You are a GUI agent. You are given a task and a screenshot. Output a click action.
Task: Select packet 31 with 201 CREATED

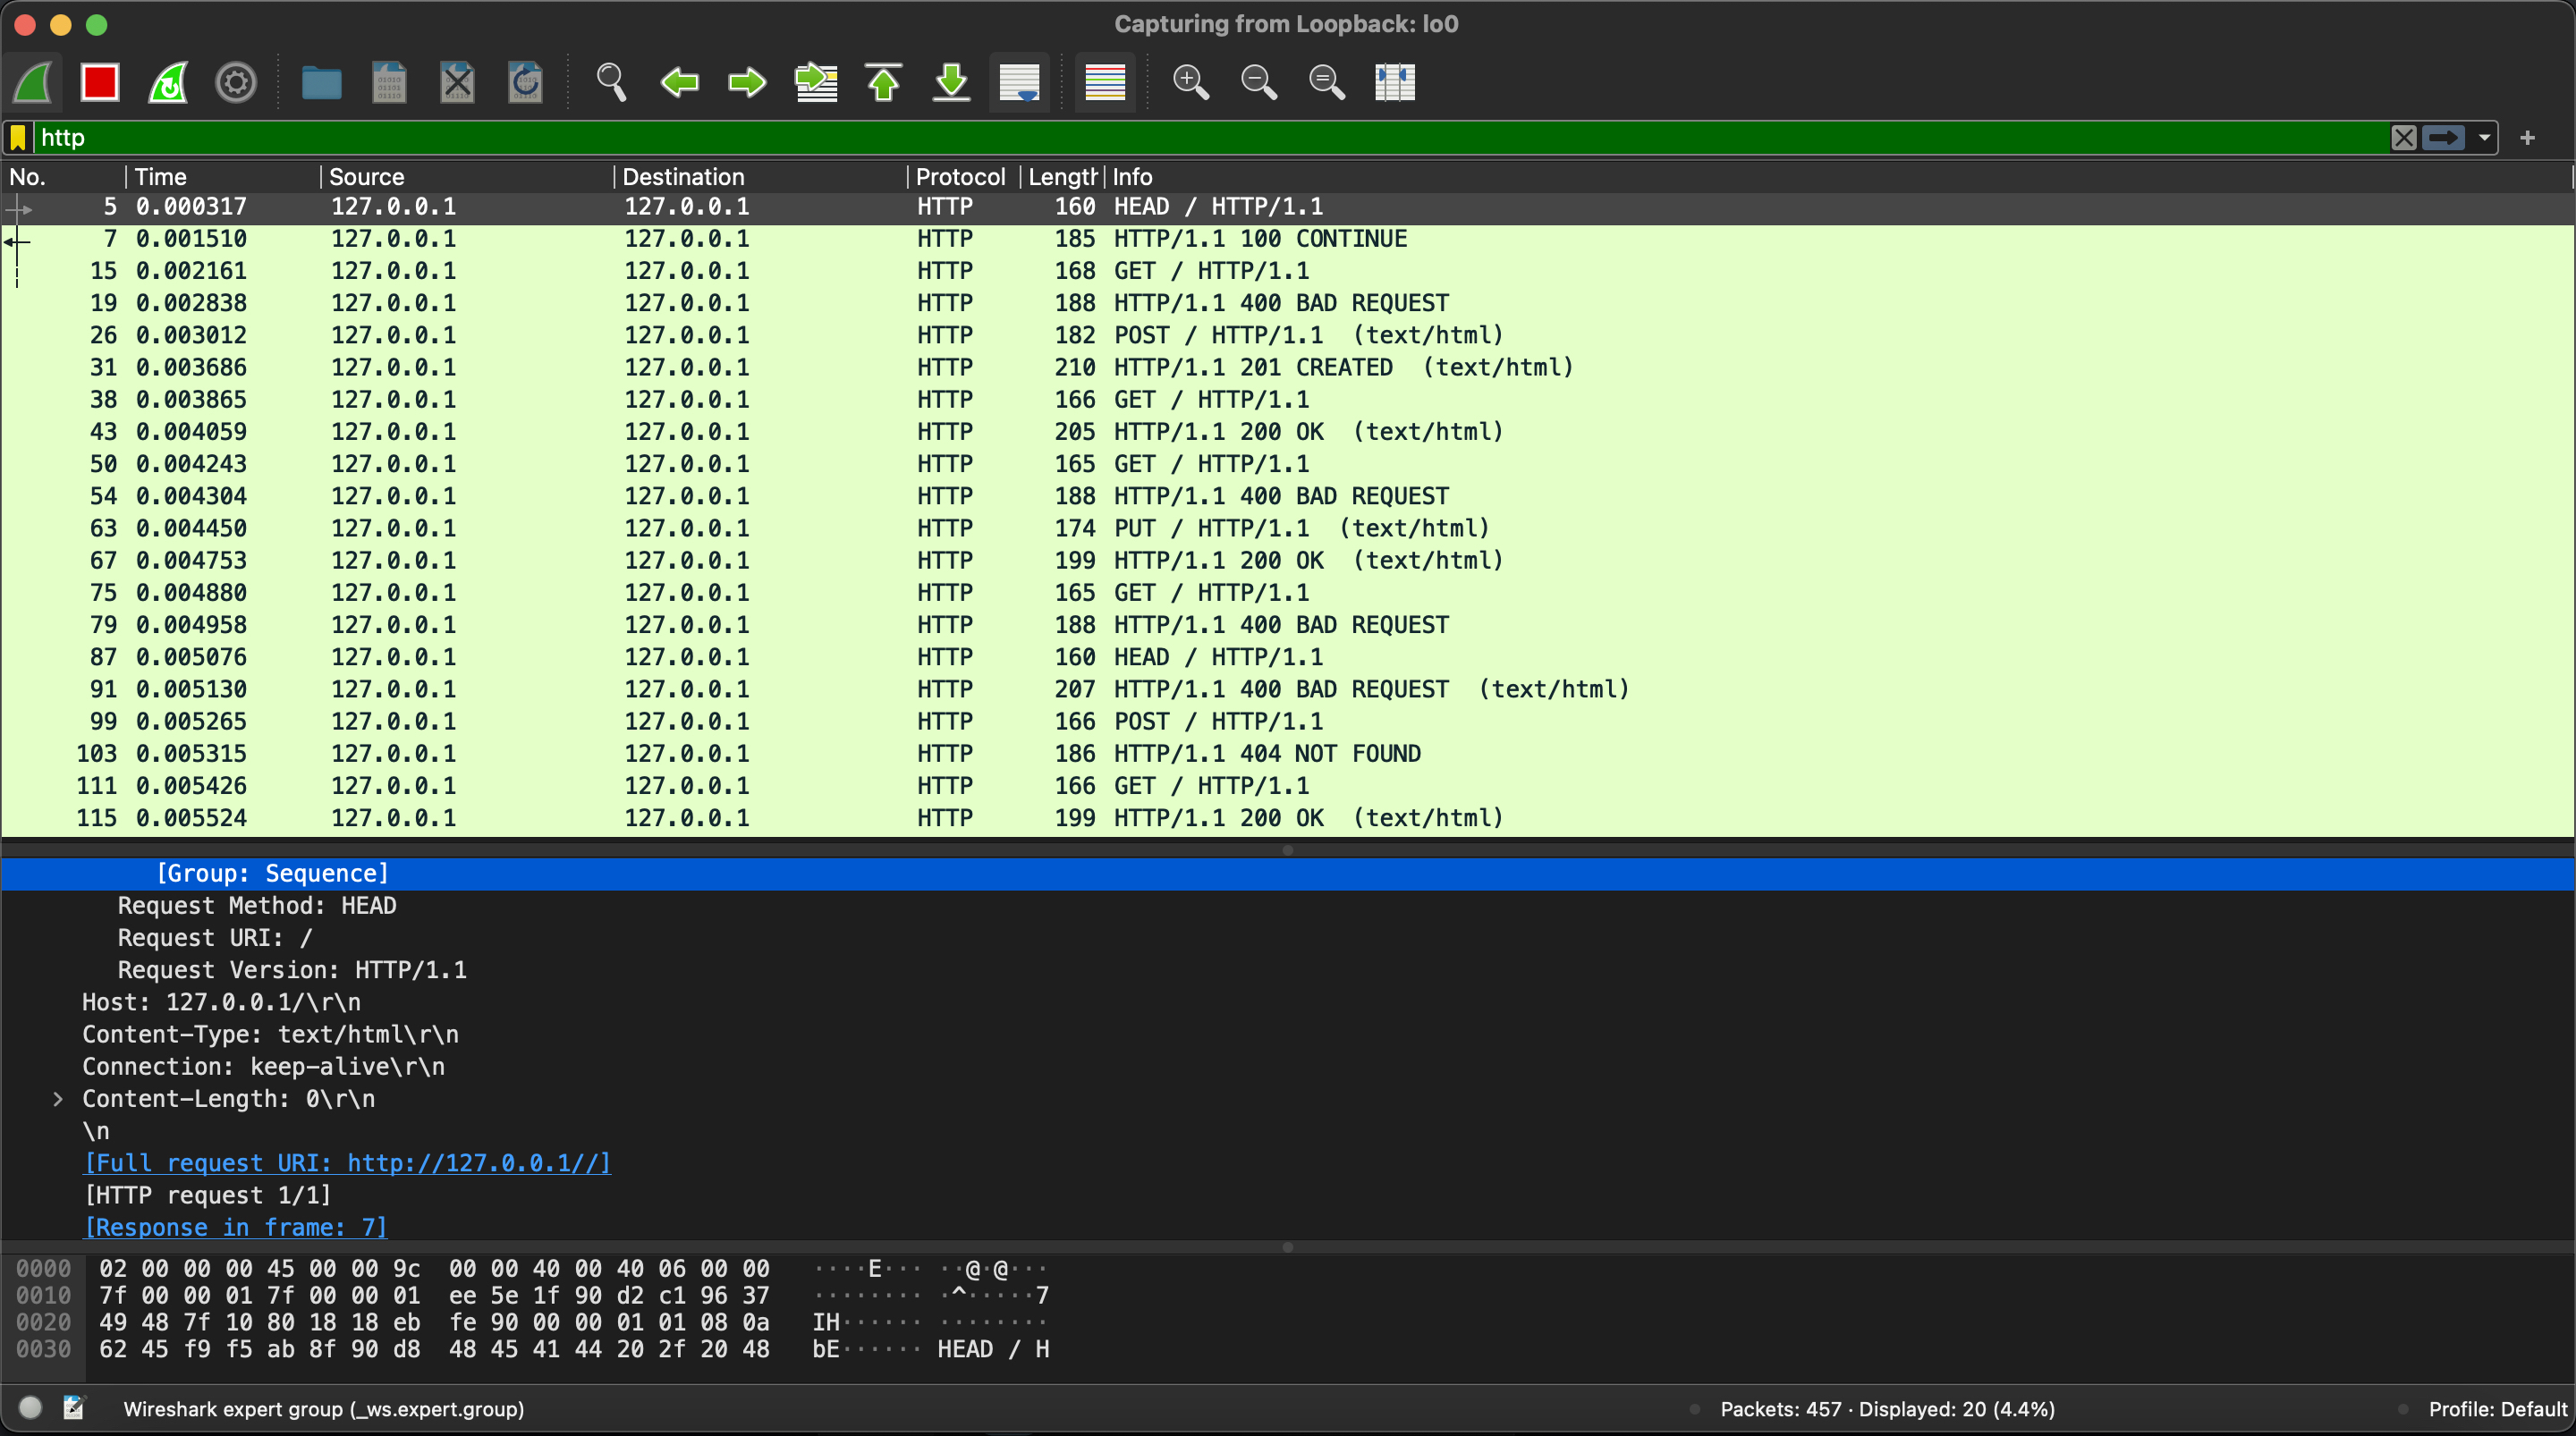click(1288, 367)
